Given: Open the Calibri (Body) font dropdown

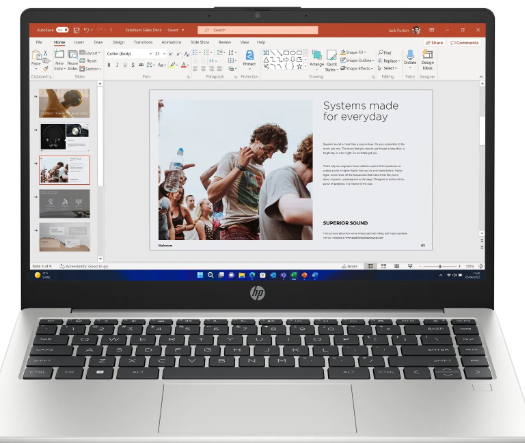Looking at the screenshot, I should 129,54.
